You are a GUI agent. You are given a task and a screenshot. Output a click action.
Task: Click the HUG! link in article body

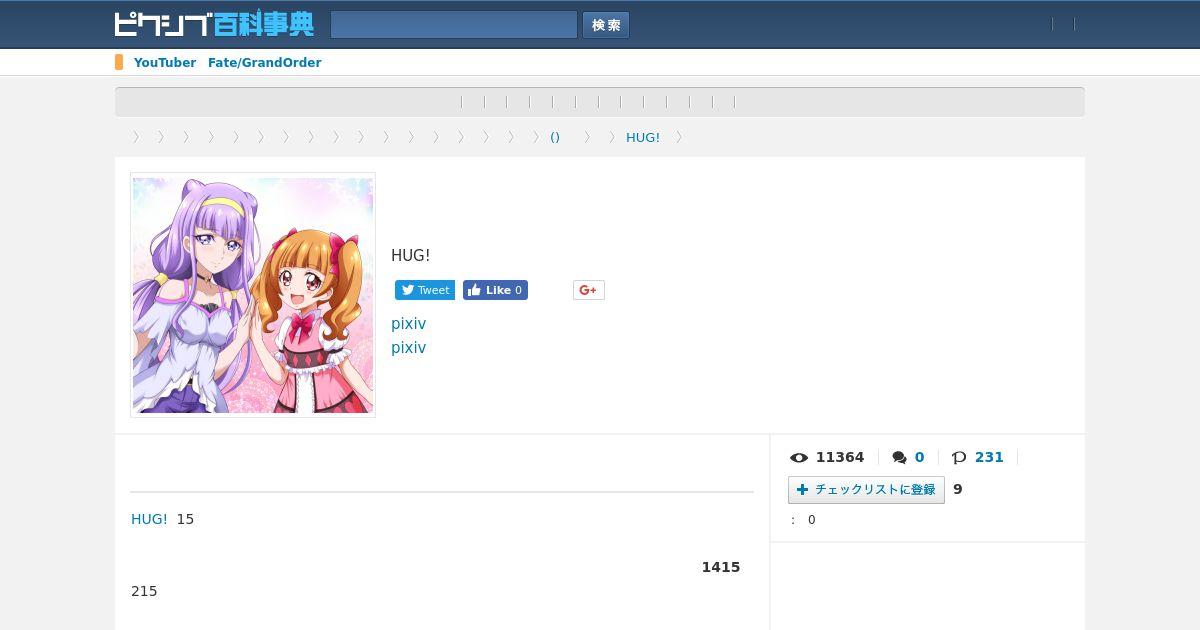(x=149, y=519)
